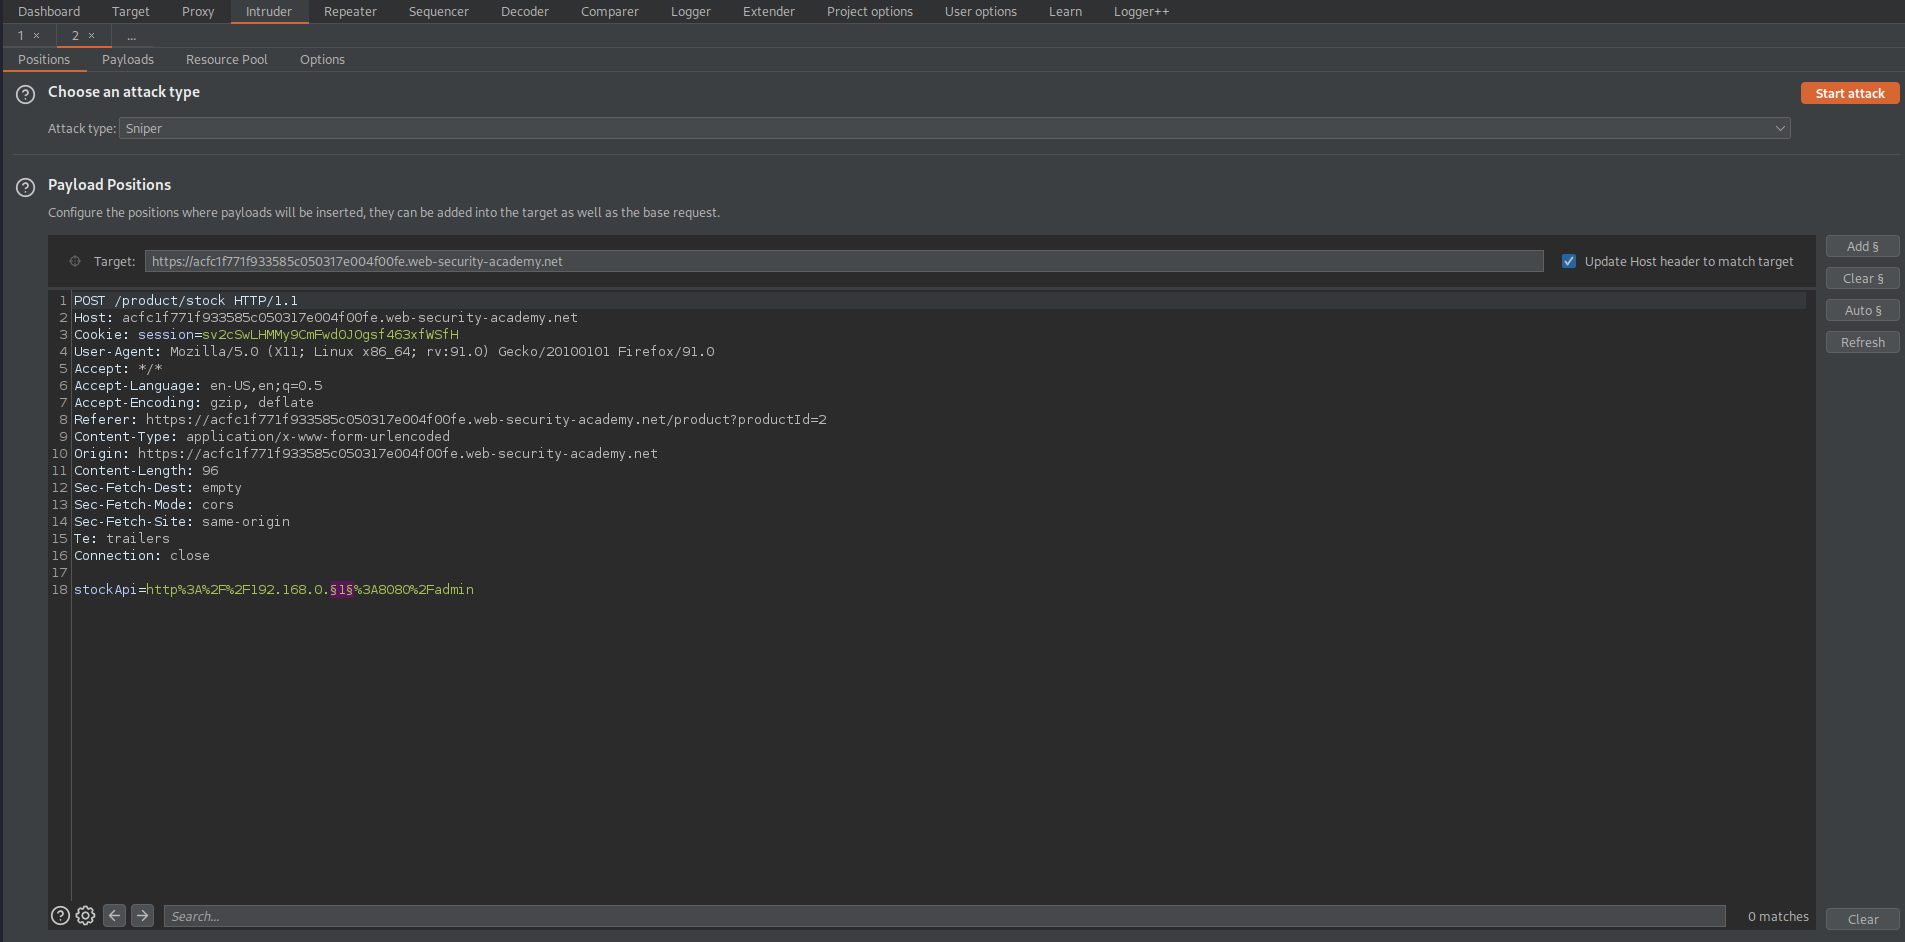Open the Comparer tab
1905x942 pixels.
pos(610,12)
